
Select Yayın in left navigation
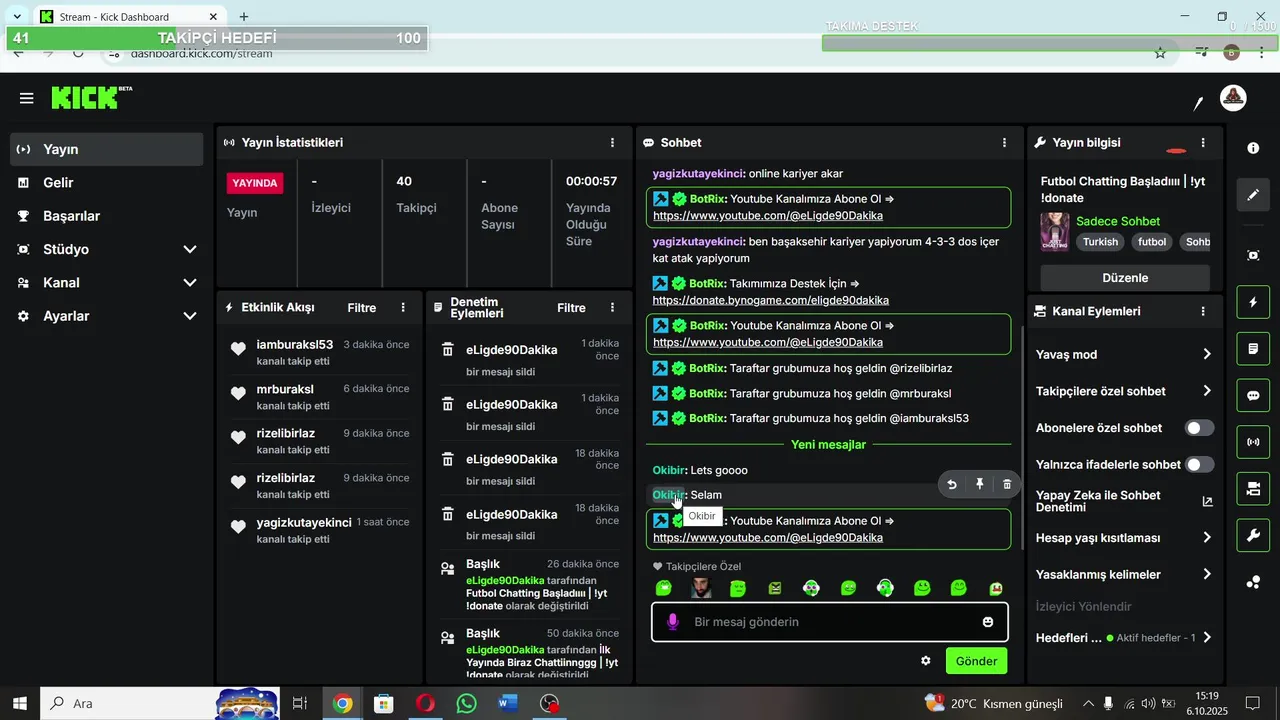click(x=107, y=149)
